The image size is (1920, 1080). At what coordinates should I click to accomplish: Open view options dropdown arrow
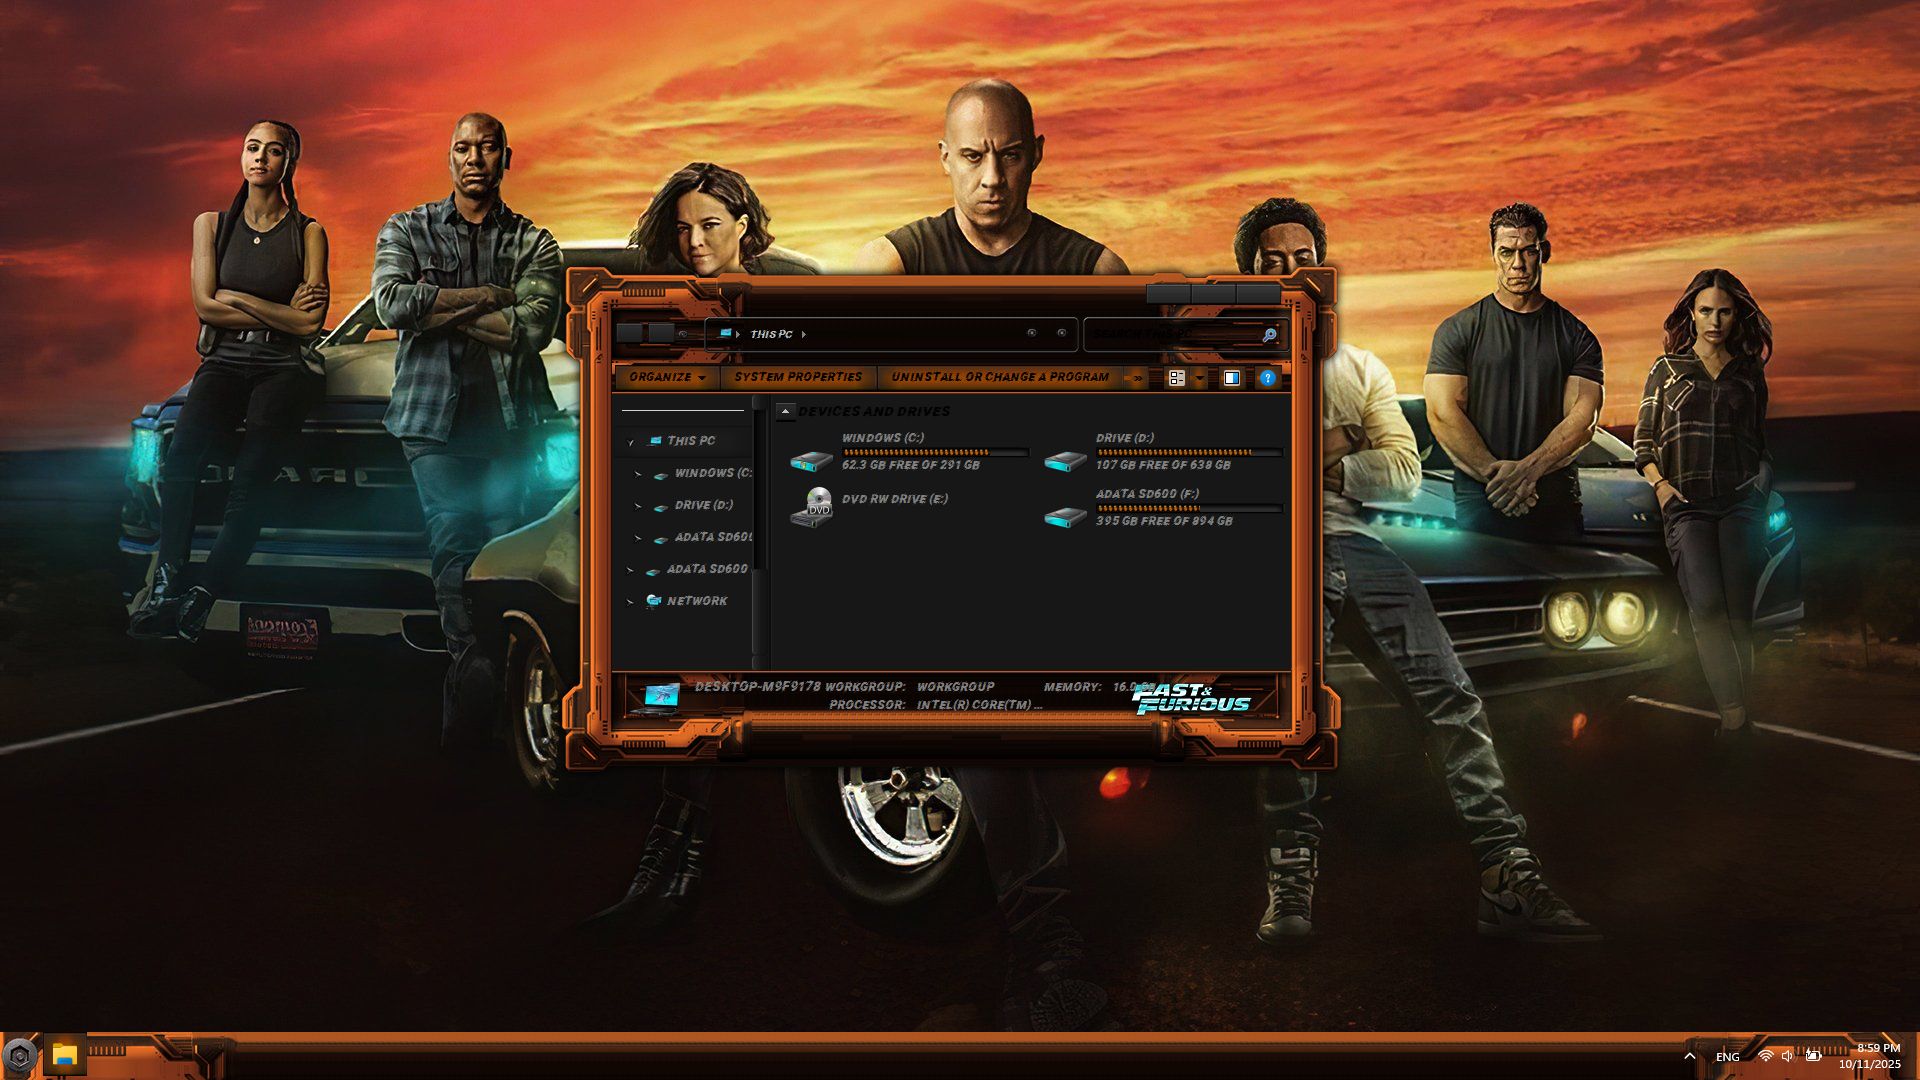1199,378
